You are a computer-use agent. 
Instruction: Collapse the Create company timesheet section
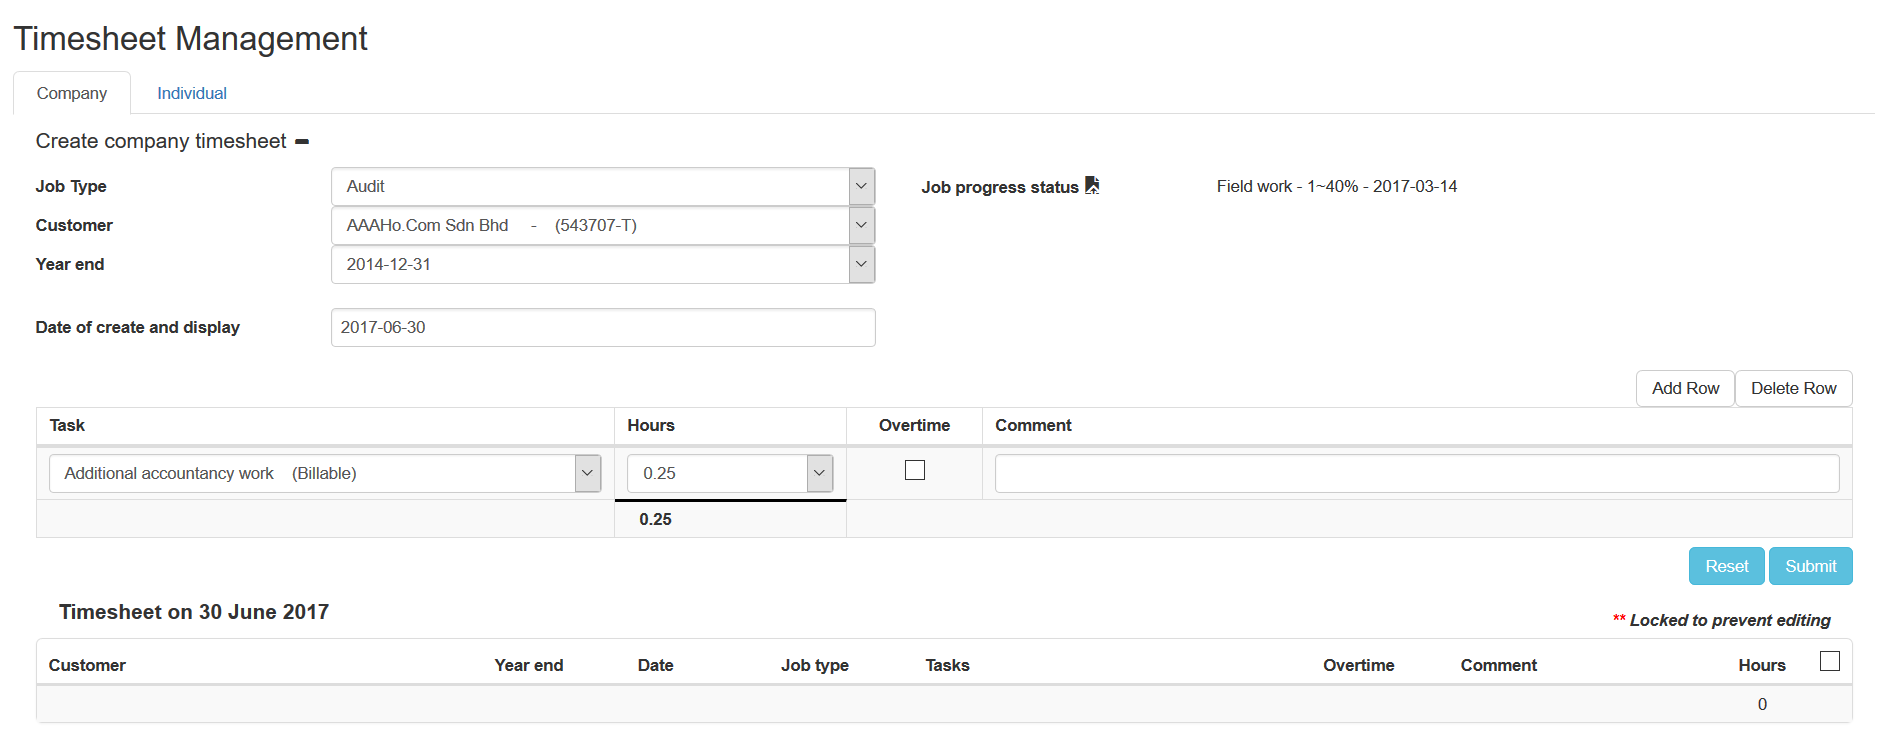tap(302, 142)
